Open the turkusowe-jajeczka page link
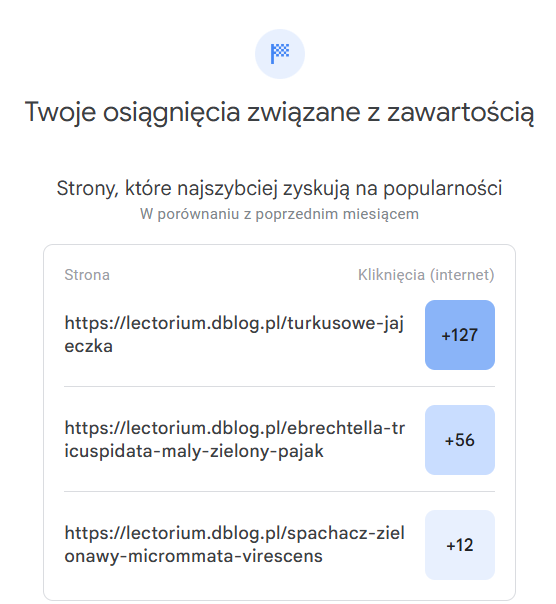Image resolution: width=556 pixels, height=604 pixels. click(234, 334)
